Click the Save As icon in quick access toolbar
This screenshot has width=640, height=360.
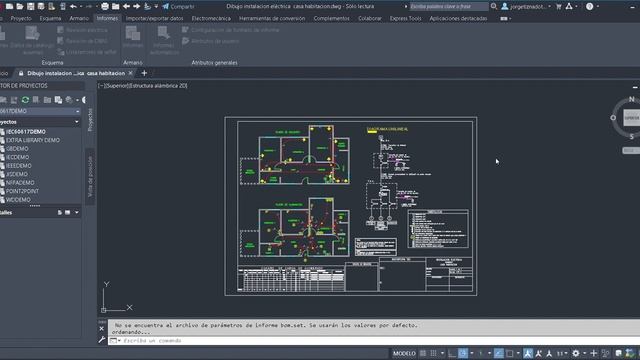pos(41,7)
